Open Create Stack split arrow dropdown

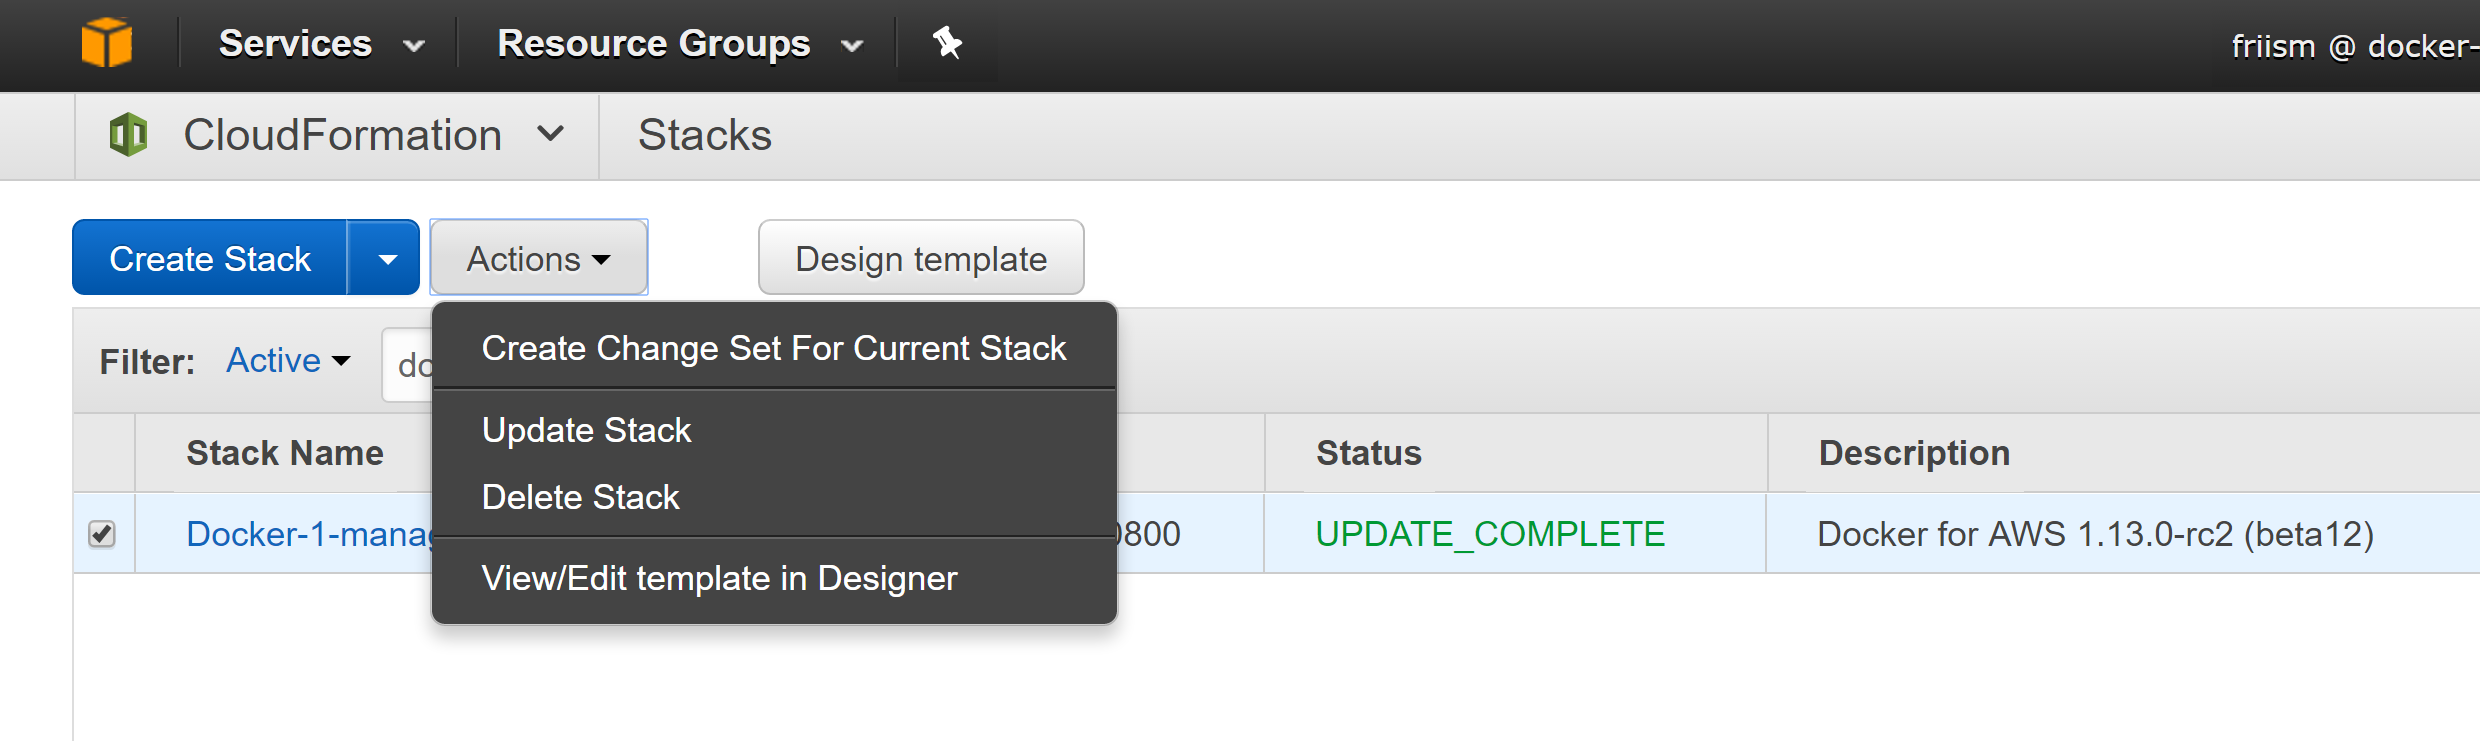pyautogui.click(x=387, y=259)
